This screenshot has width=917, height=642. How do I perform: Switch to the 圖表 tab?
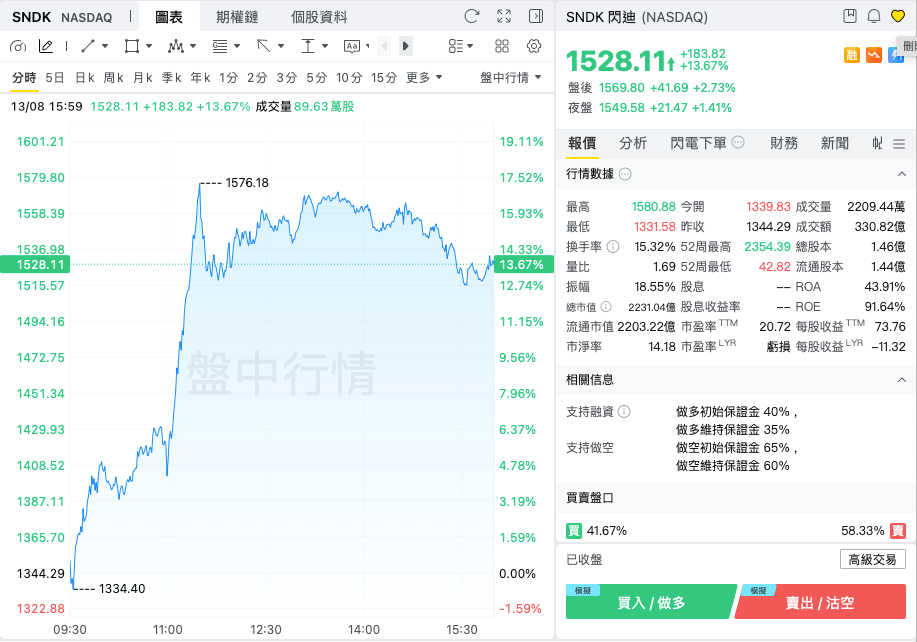(x=169, y=17)
